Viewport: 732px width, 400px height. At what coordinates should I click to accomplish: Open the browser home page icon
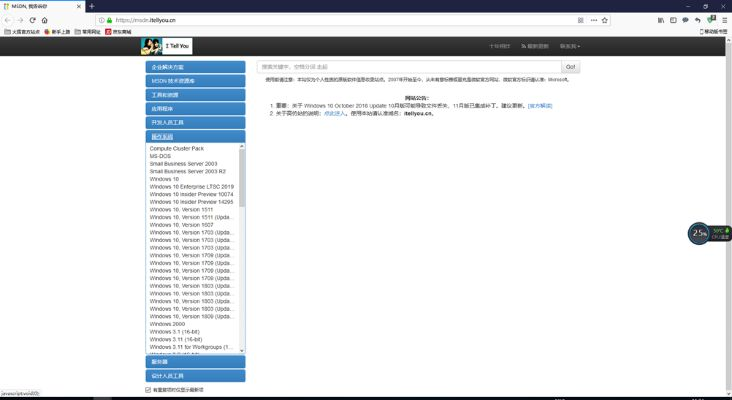click(x=44, y=20)
